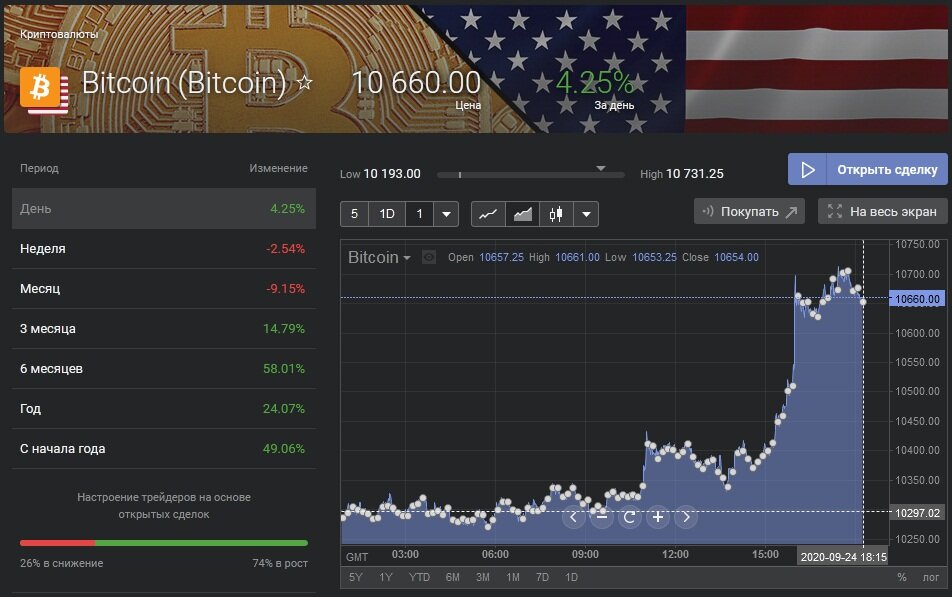Viewport: 952px width, 597px height.
Task: Switch the chart range to 1M
Action: click(x=512, y=577)
